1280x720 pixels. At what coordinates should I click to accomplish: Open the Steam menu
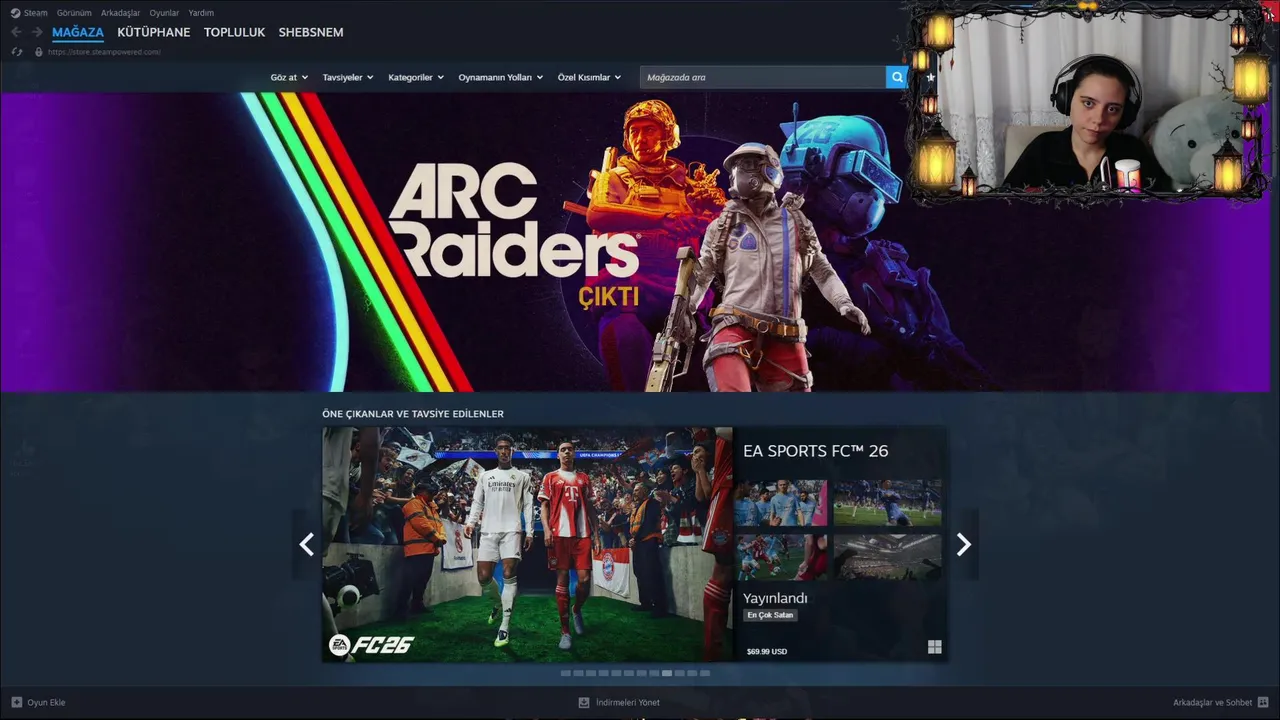35,13
